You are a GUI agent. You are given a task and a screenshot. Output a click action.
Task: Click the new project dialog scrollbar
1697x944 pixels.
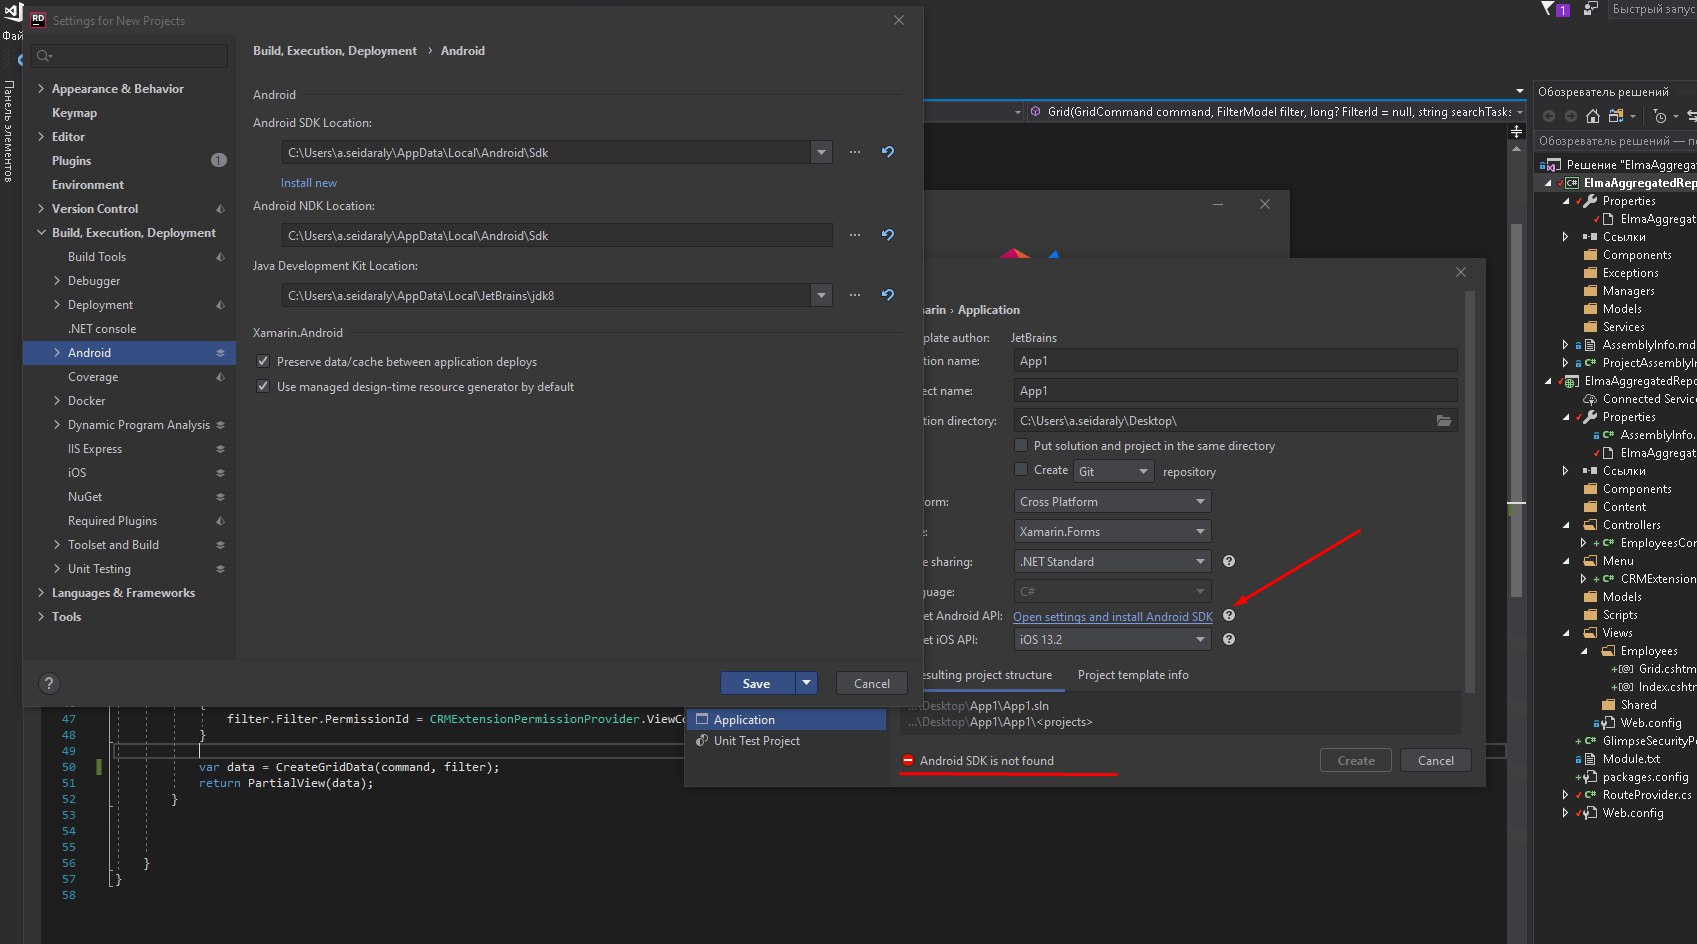pyautogui.click(x=1469, y=490)
